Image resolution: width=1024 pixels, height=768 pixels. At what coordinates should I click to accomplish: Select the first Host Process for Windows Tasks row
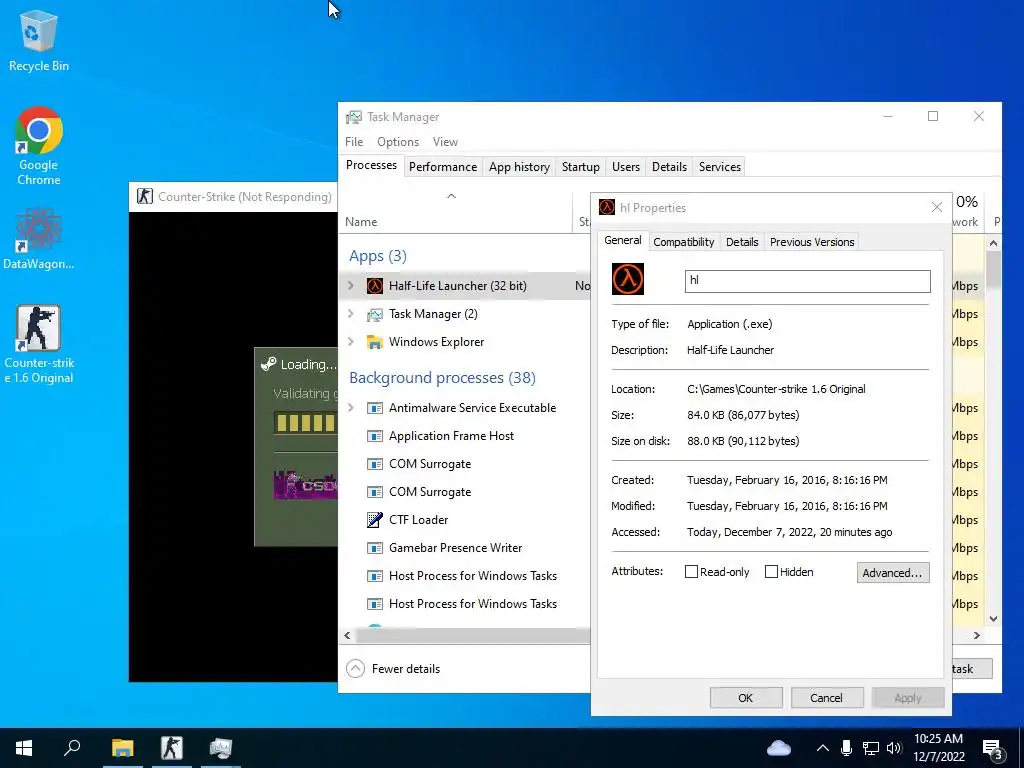(465, 575)
